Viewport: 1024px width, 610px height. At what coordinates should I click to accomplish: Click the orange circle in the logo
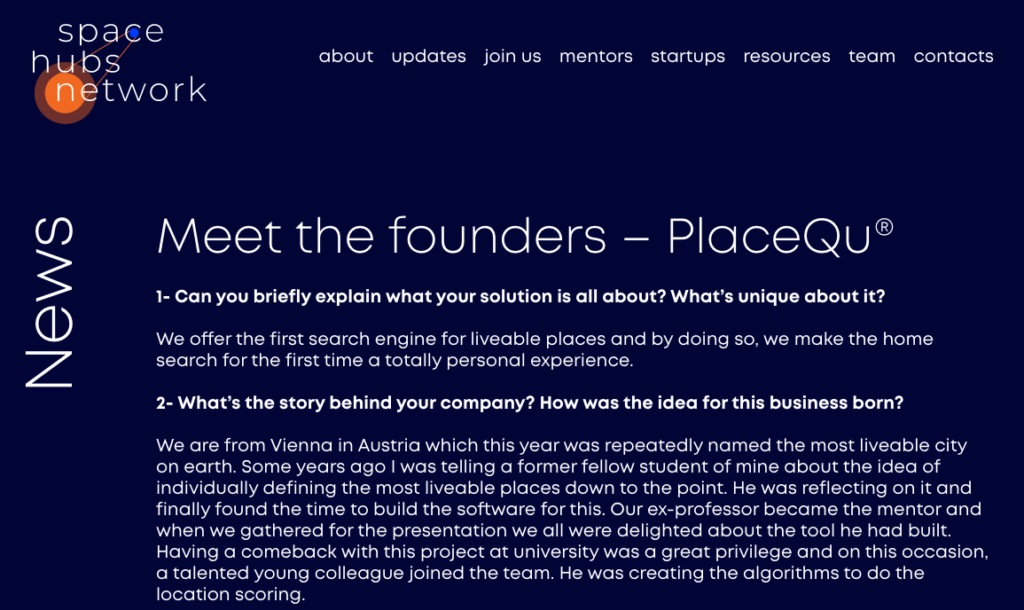[65, 93]
